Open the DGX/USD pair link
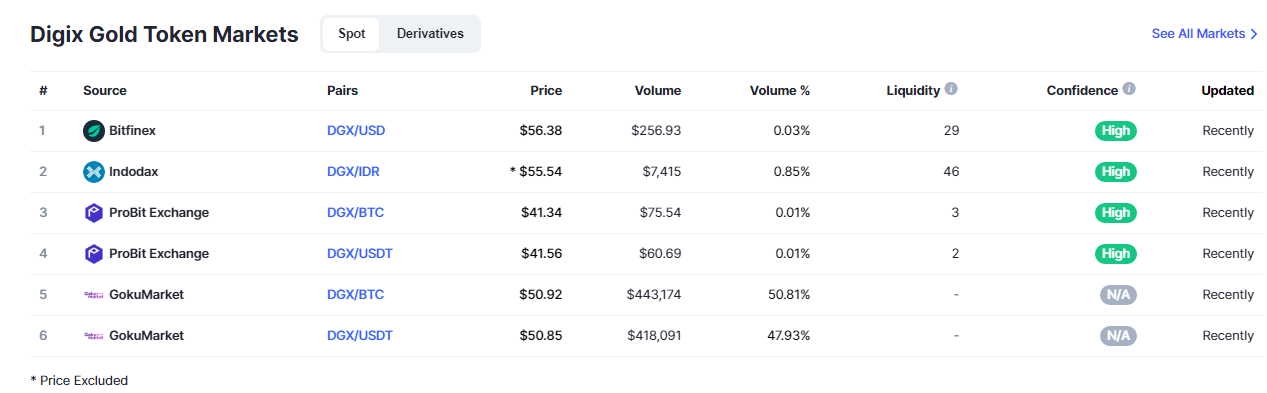1267x393 pixels. point(356,130)
